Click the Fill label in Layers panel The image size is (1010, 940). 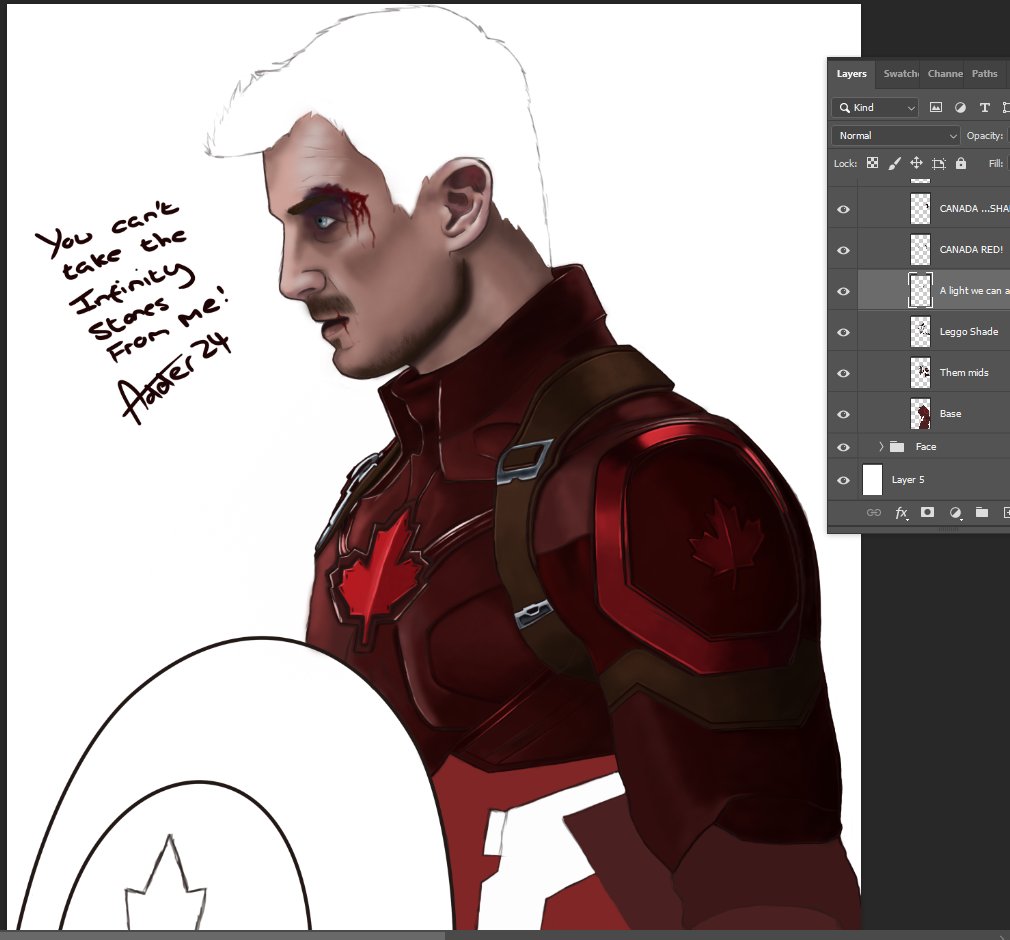[996, 164]
